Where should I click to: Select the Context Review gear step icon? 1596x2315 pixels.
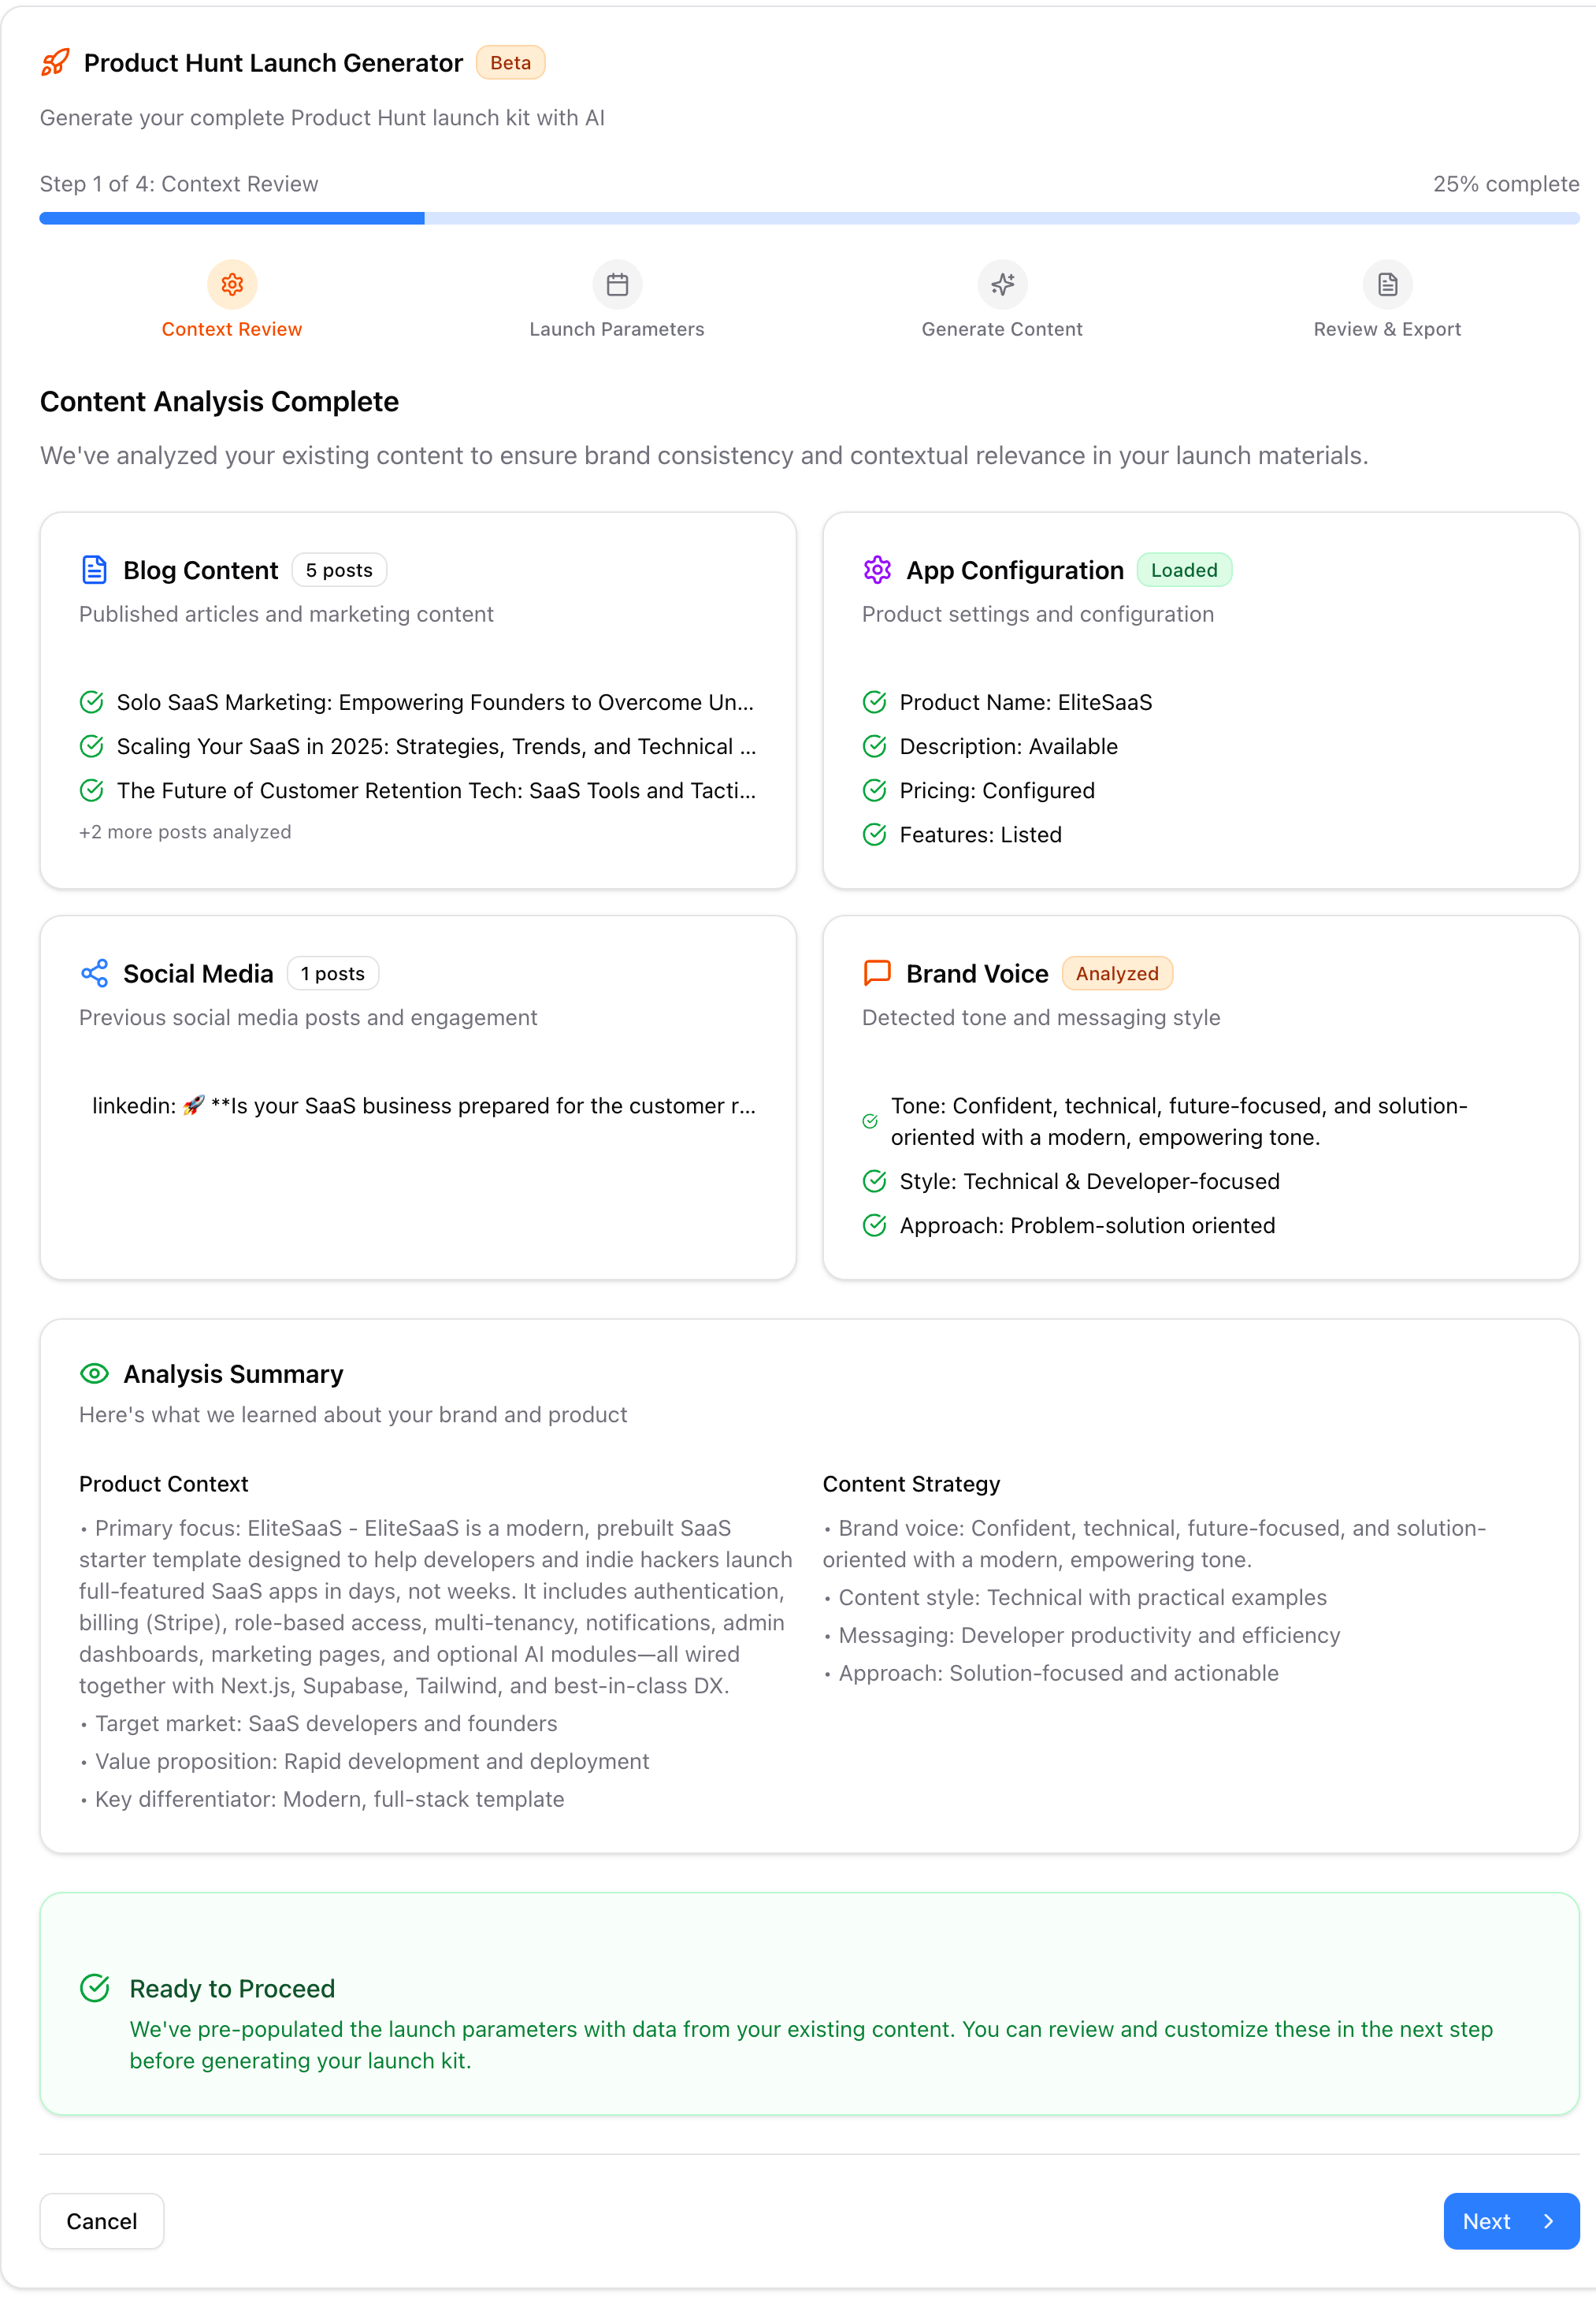tap(231, 284)
